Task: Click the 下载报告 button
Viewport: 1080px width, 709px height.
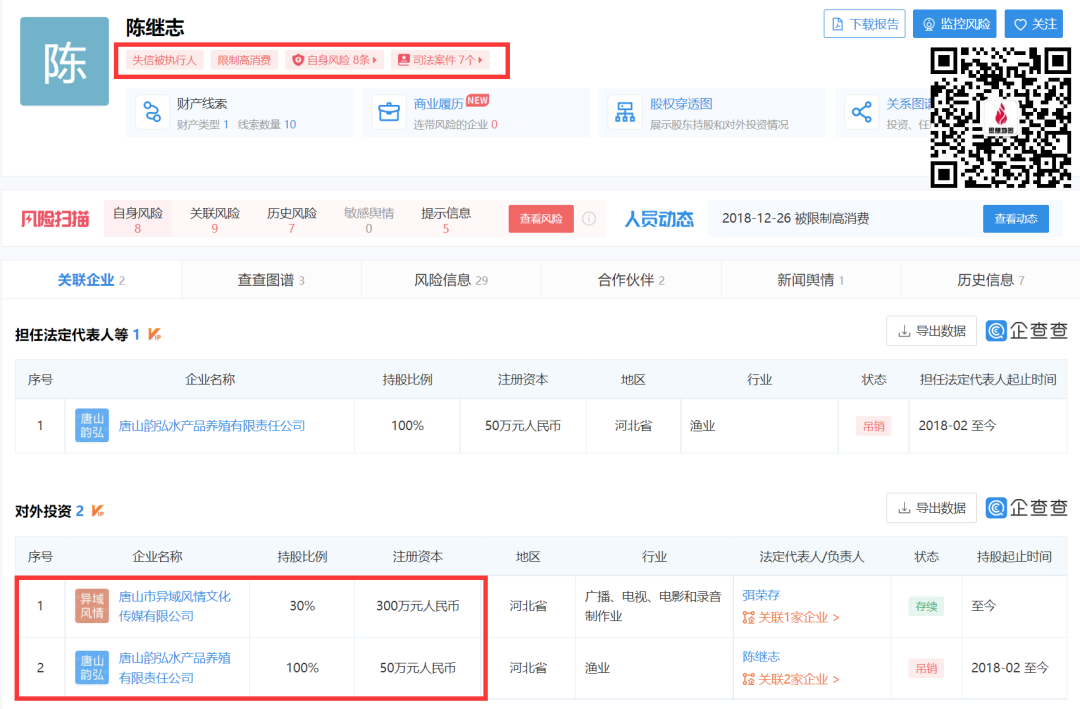Action: tap(864, 24)
